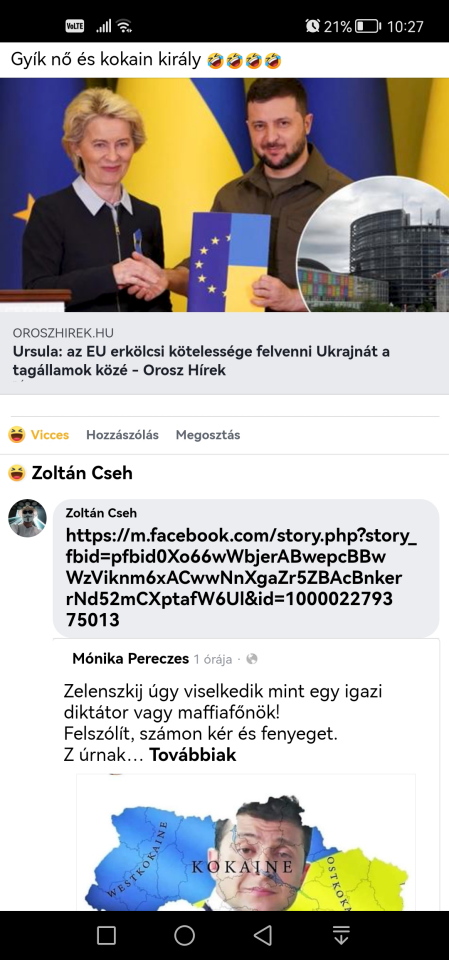Screen dimensions: 449x960
Task: Open the Ursula and Zelensky article image
Action: click(x=224, y=195)
